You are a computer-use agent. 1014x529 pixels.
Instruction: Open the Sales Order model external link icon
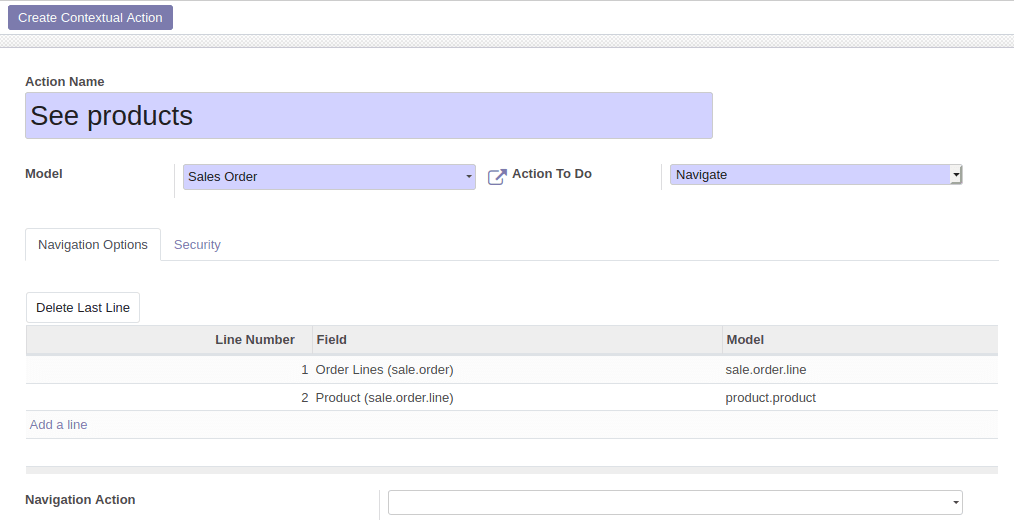click(x=497, y=177)
